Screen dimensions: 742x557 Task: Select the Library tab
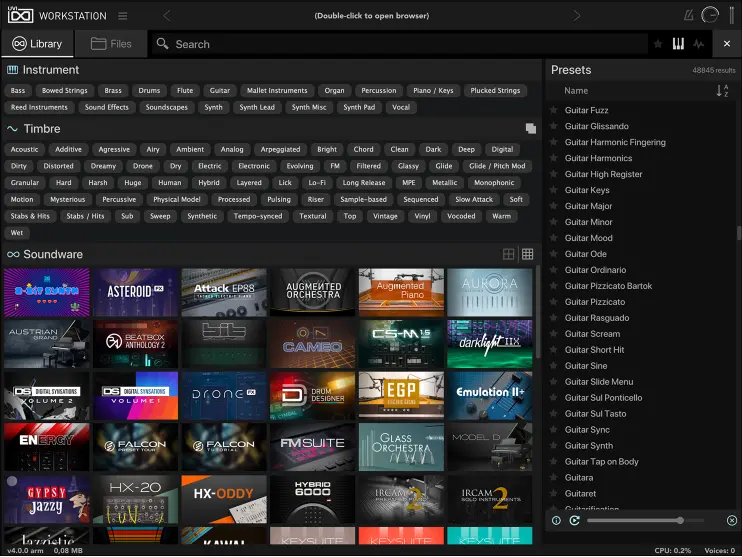tap(37, 44)
